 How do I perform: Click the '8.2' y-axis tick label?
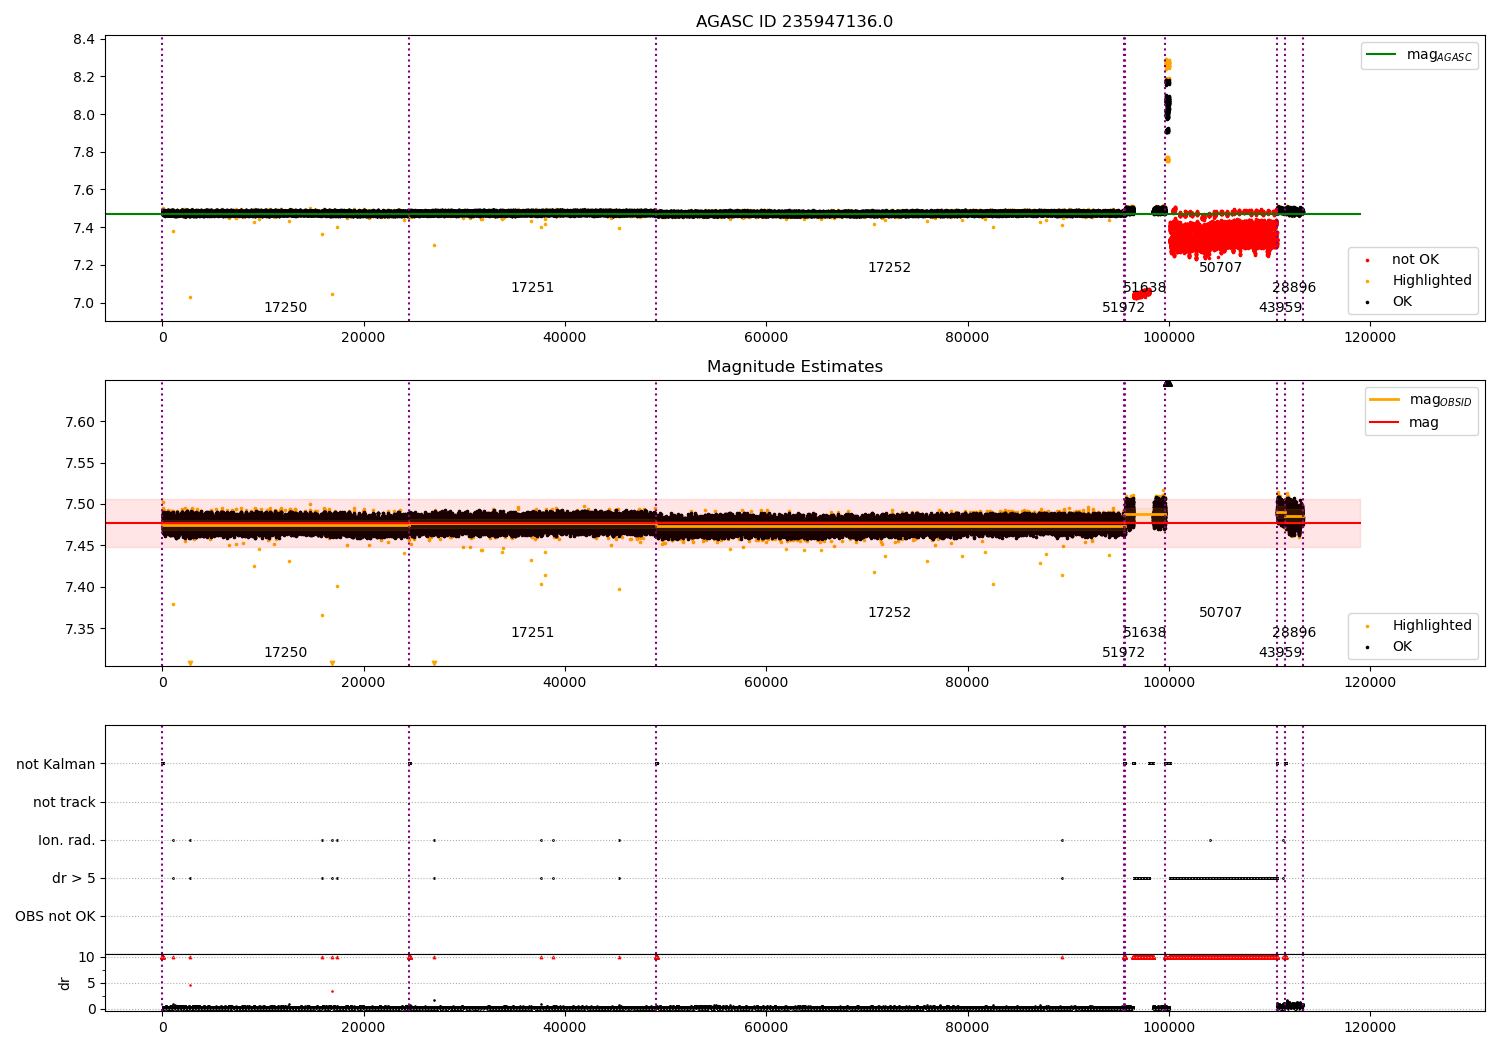tap(85, 78)
